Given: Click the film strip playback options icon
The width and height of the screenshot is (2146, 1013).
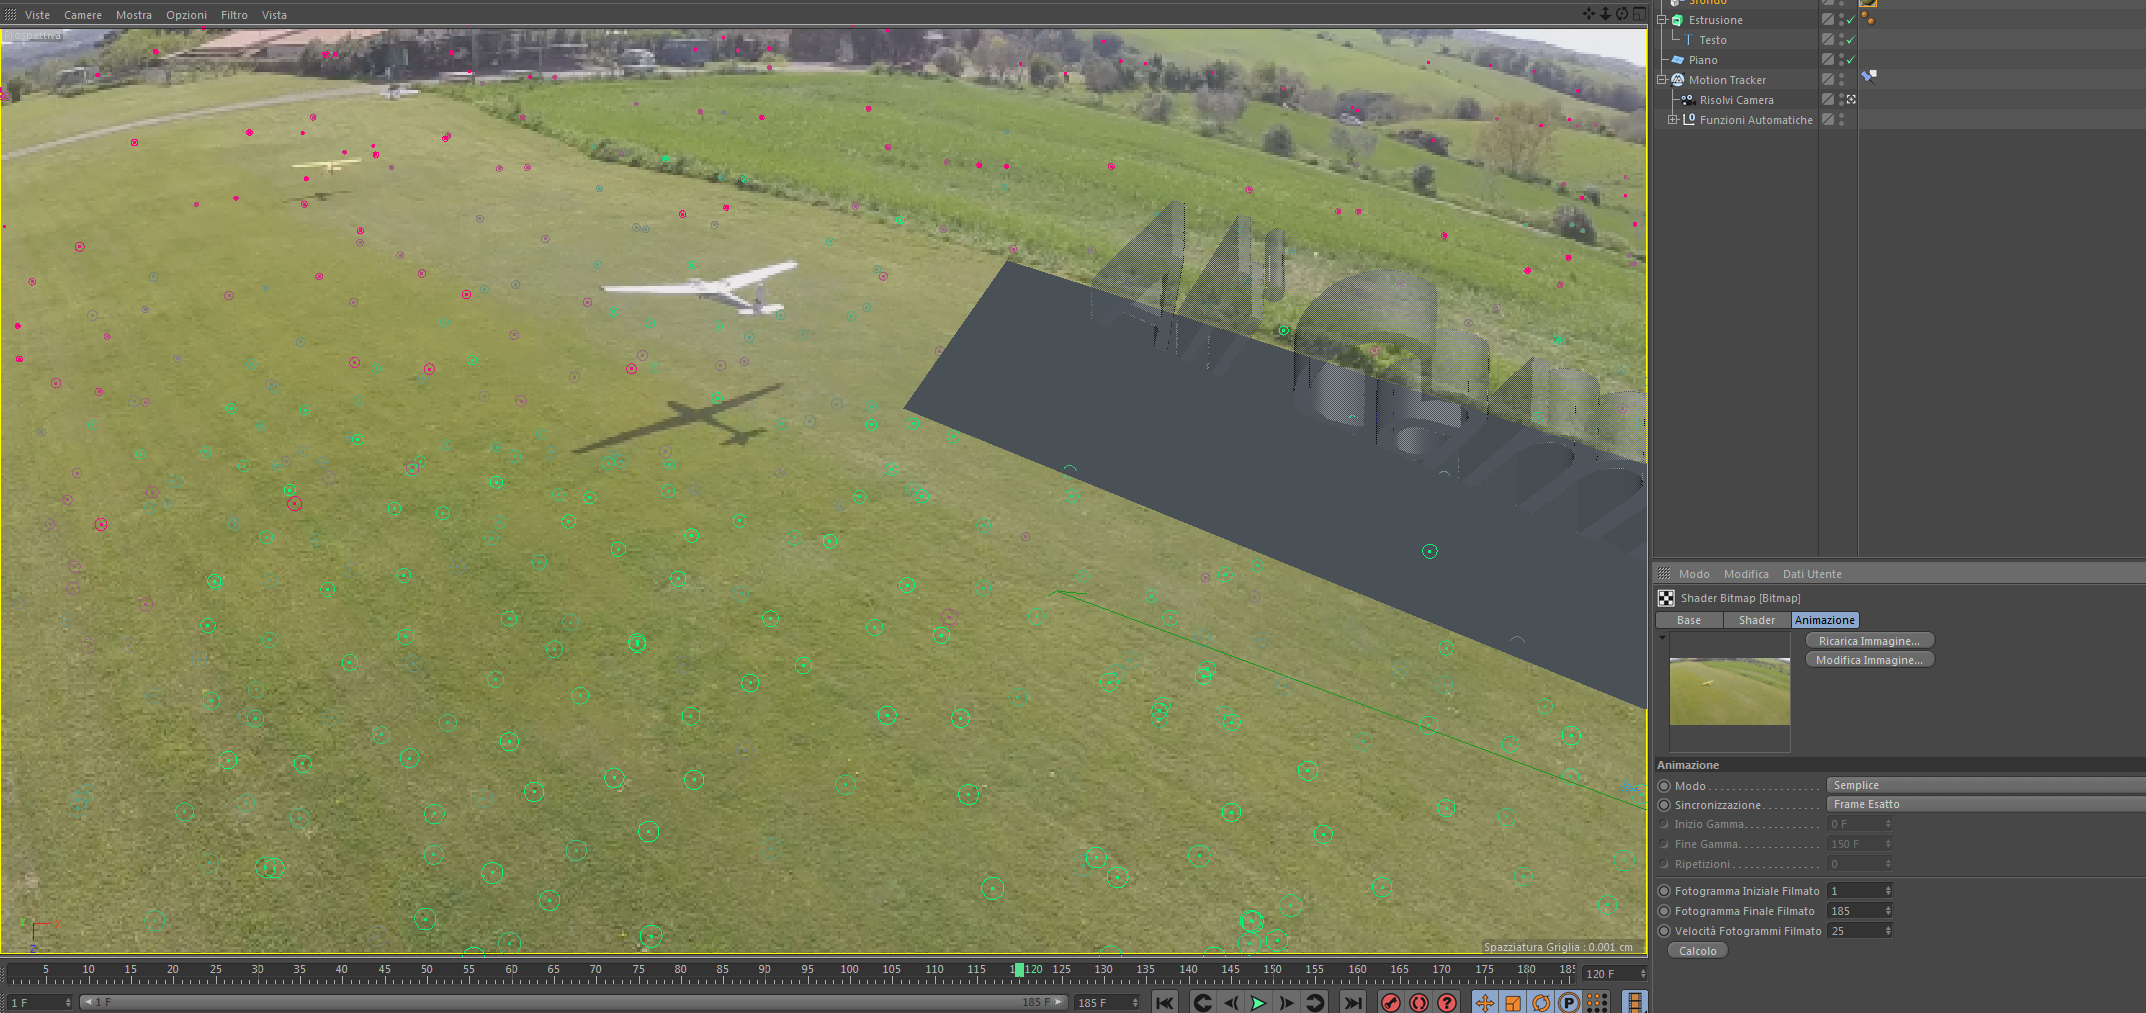Looking at the screenshot, I should coord(1635,1002).
